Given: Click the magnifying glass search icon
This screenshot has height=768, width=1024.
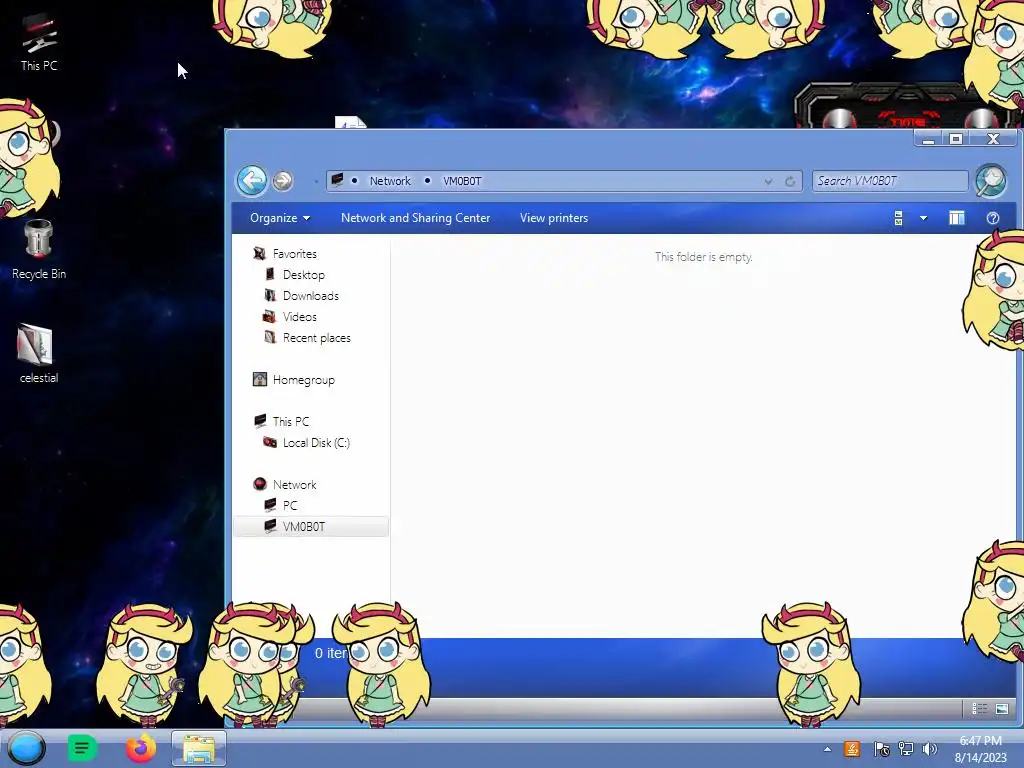Looking at the screenshot, I should [991, 181].
